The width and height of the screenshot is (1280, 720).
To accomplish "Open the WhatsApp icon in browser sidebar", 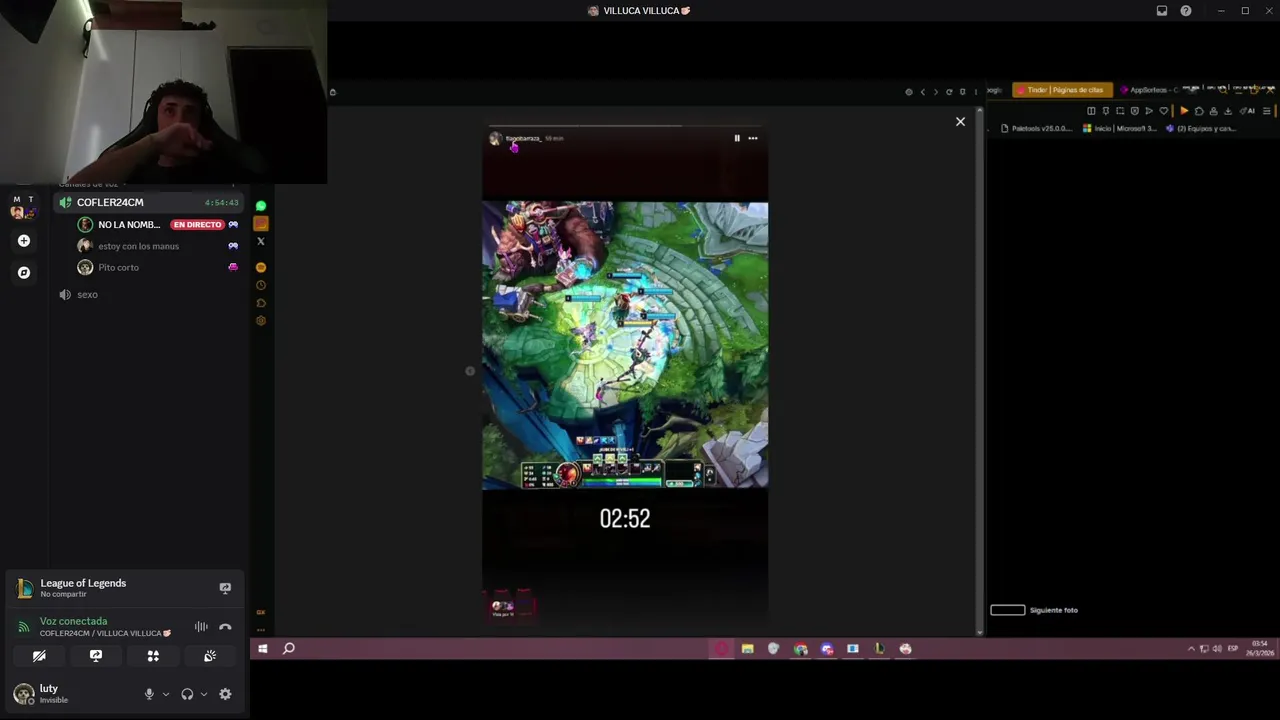I will [x=261, y=206].
